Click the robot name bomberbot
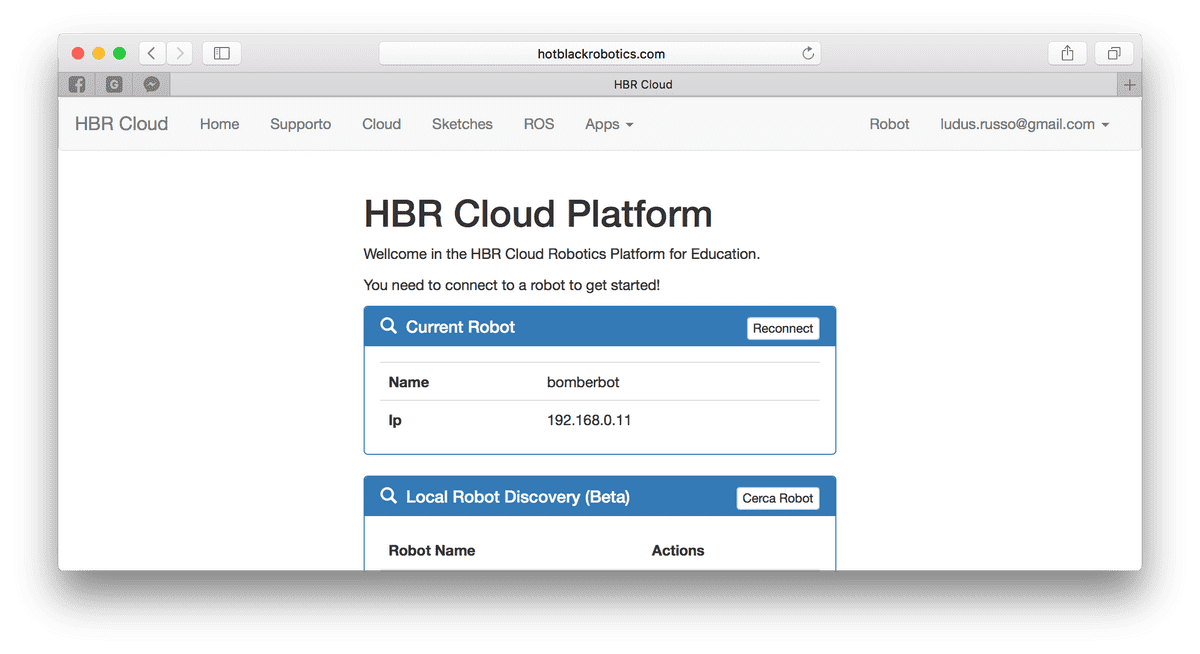 [x=583, y=382]
